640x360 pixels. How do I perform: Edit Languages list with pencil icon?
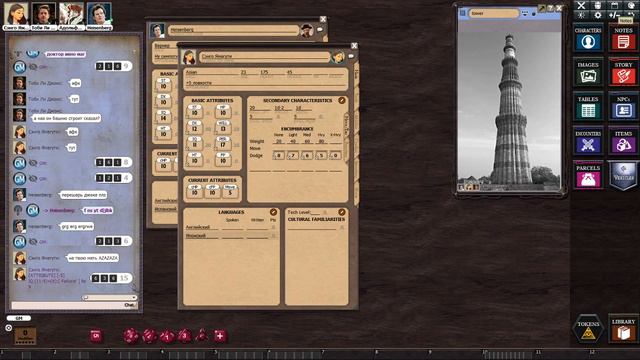pyautogui.click(x=273, y=212)
